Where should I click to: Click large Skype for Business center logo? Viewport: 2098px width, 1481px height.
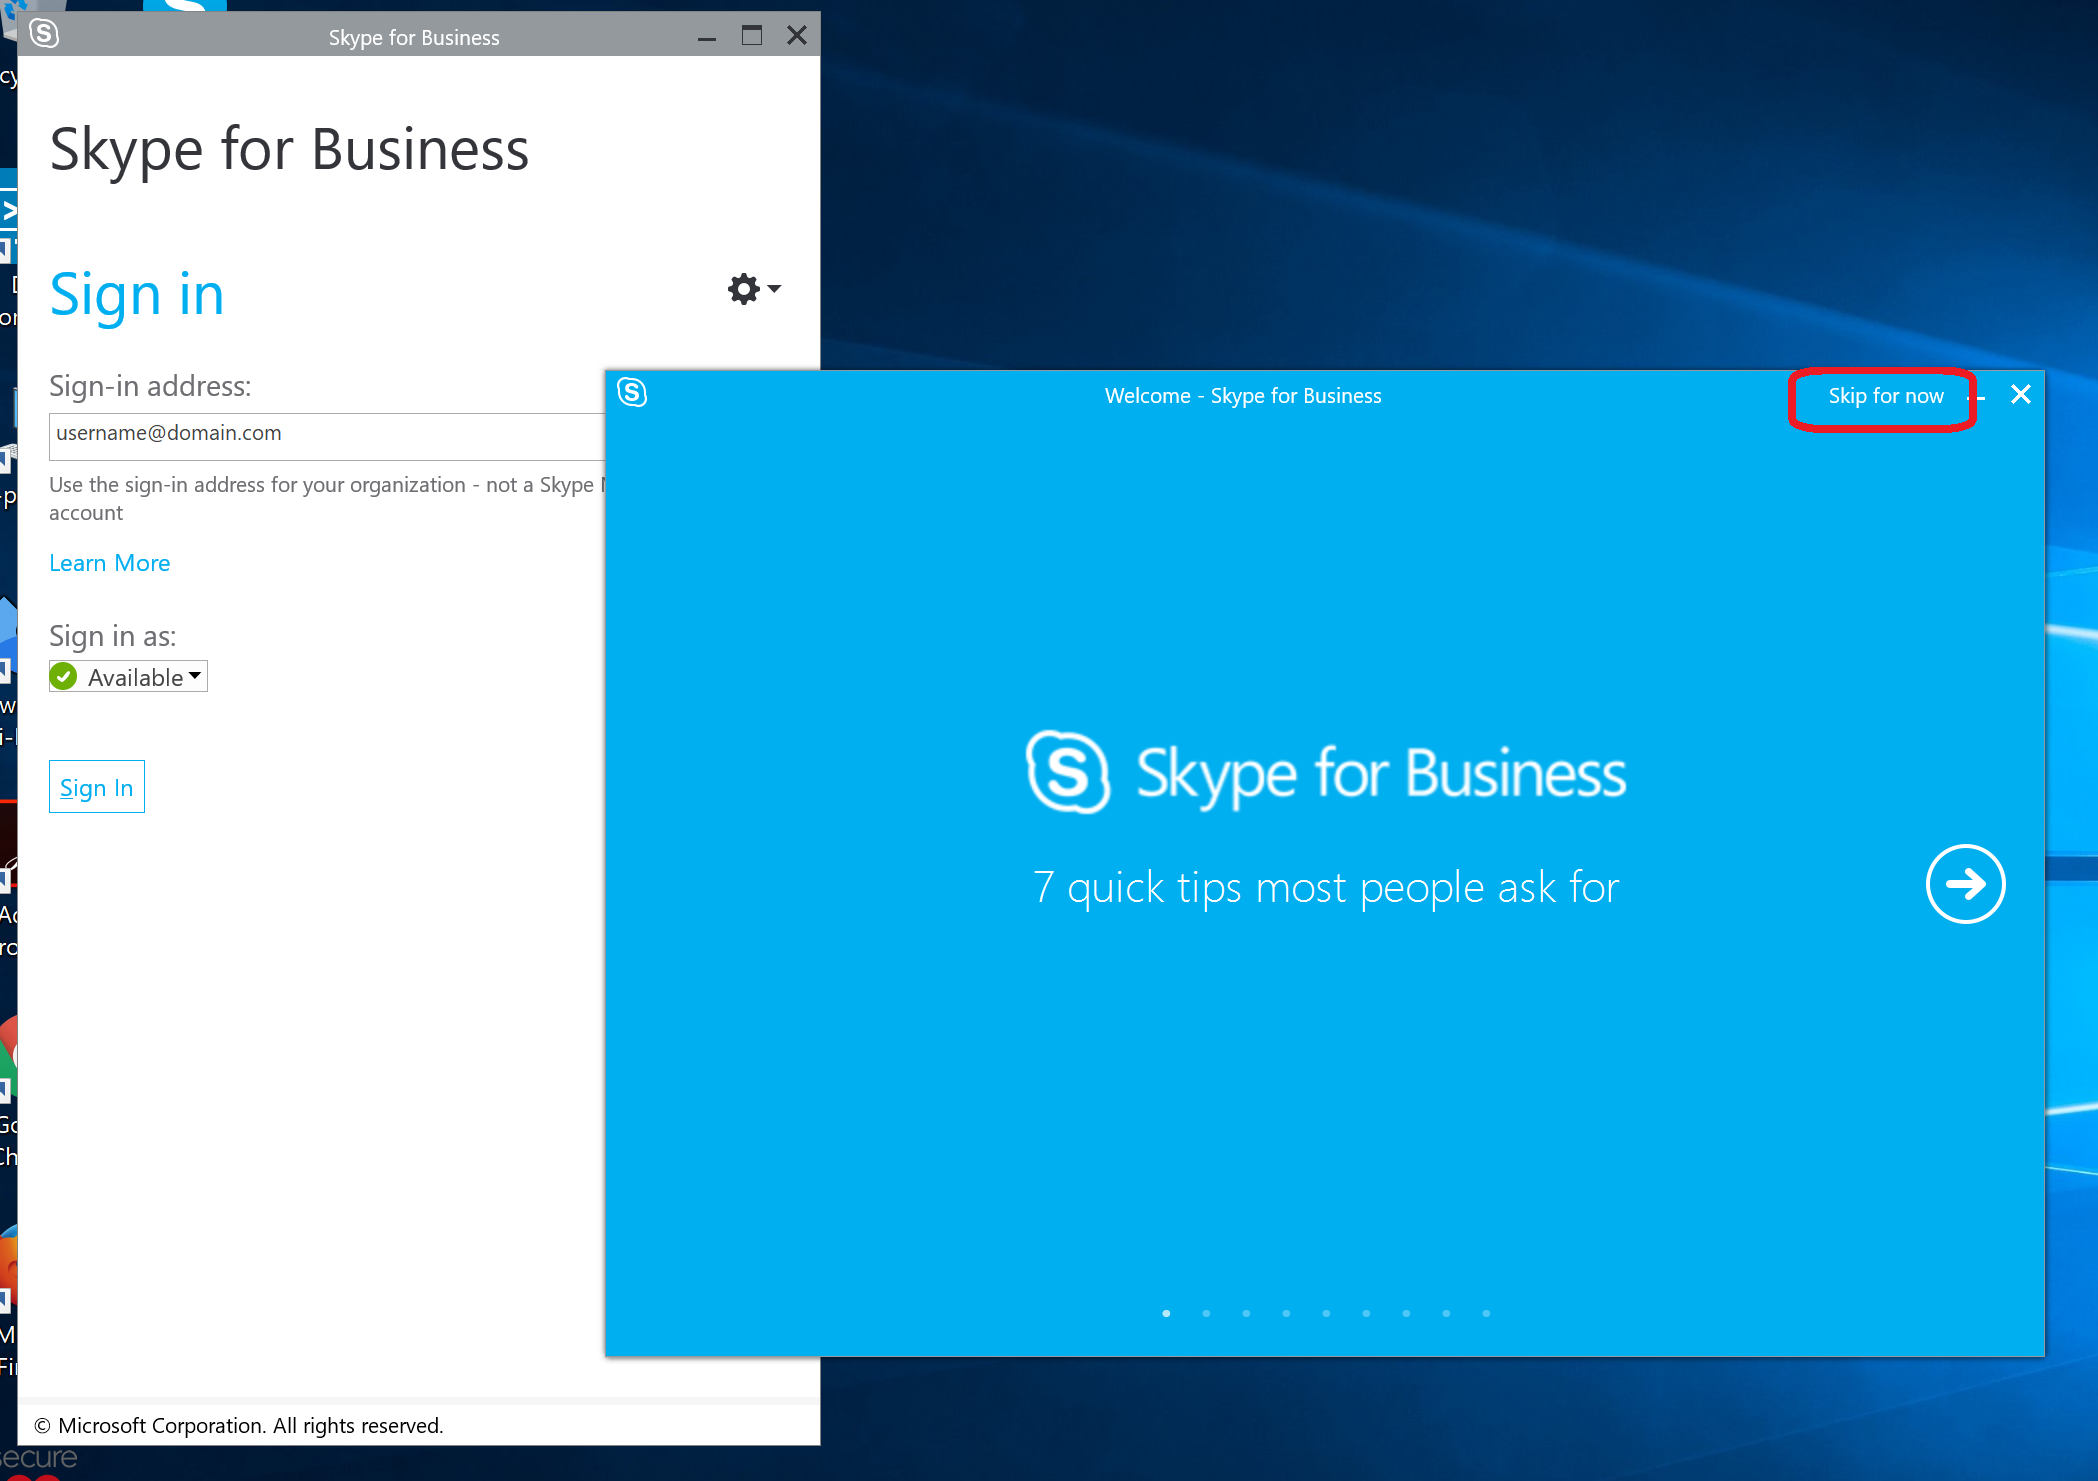pyautogui.click(x=1068, y=772)
